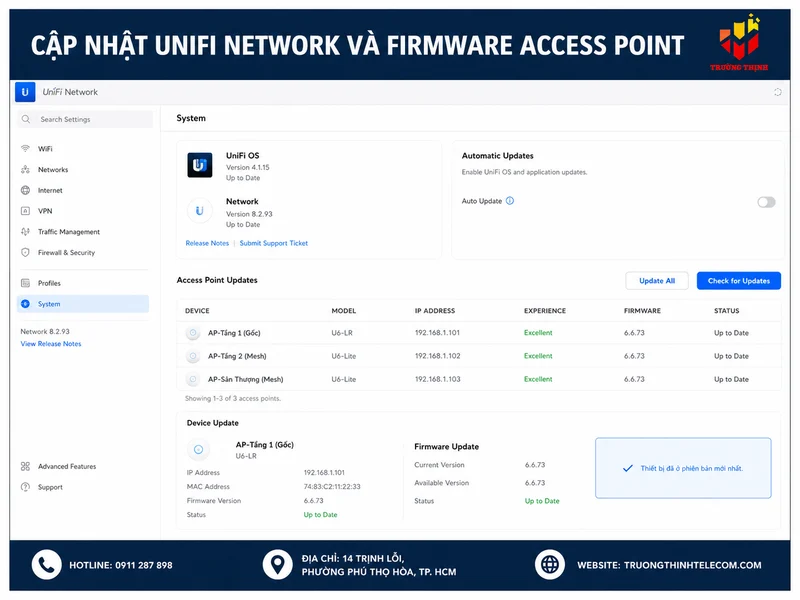Click the Internet globe icon in the sidebar

[25, 190]
